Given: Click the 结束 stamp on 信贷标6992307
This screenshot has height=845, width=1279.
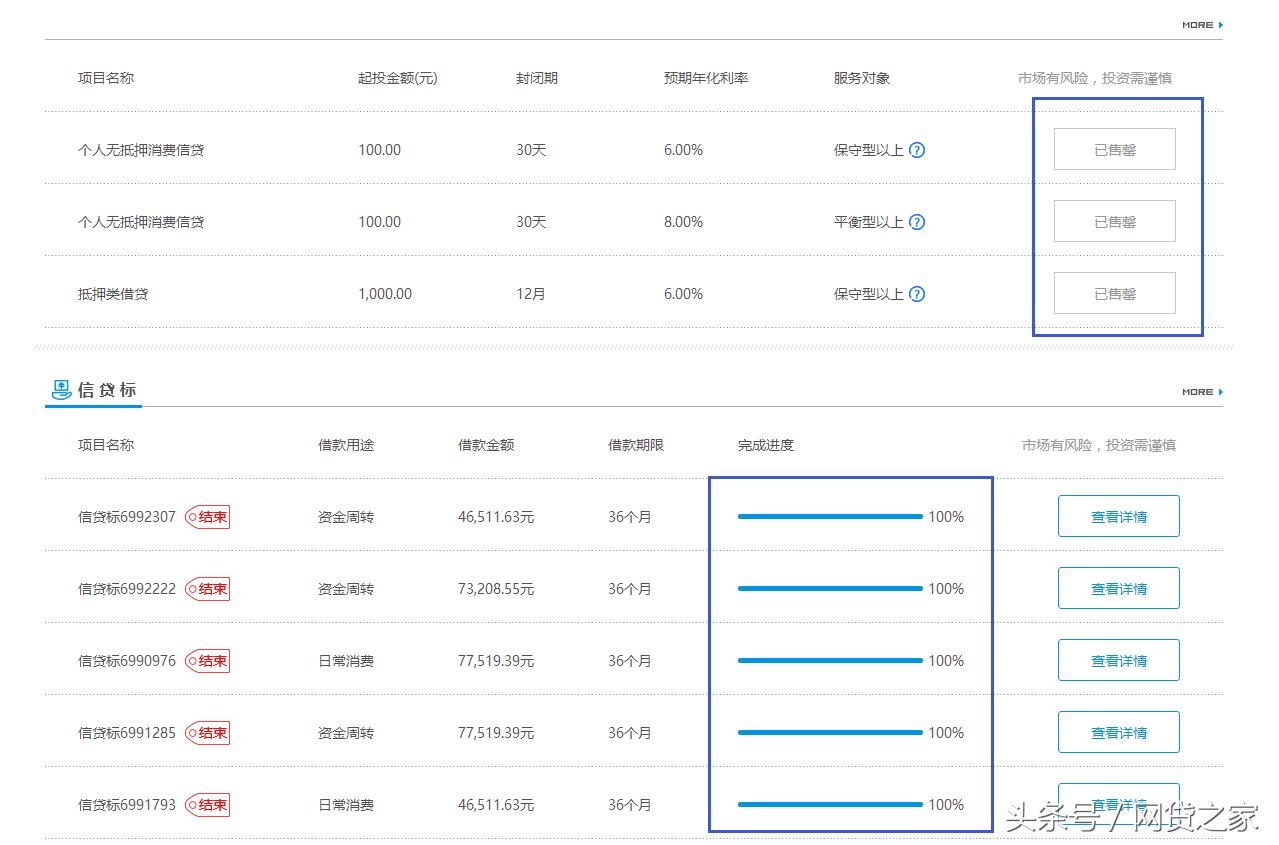Looking at the screenshot, I should pyautogui.click(x=207, y=516).
